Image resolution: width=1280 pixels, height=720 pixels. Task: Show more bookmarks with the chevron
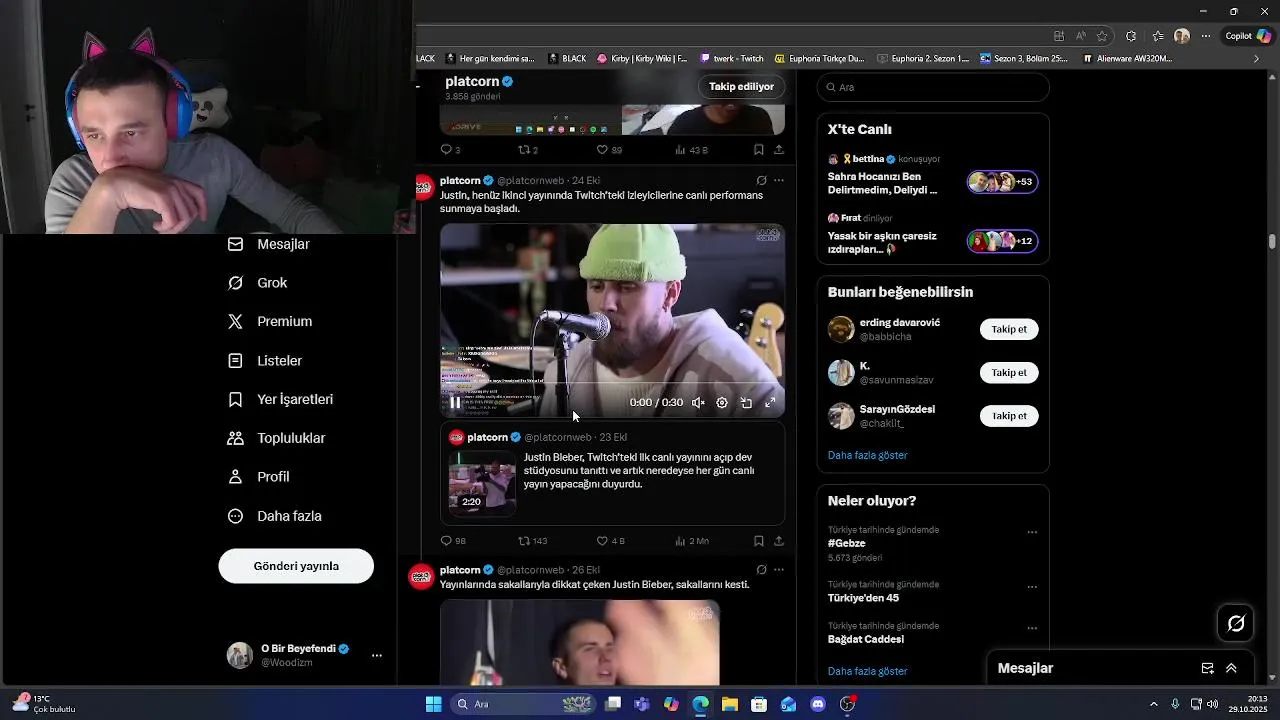point(1256,59)
